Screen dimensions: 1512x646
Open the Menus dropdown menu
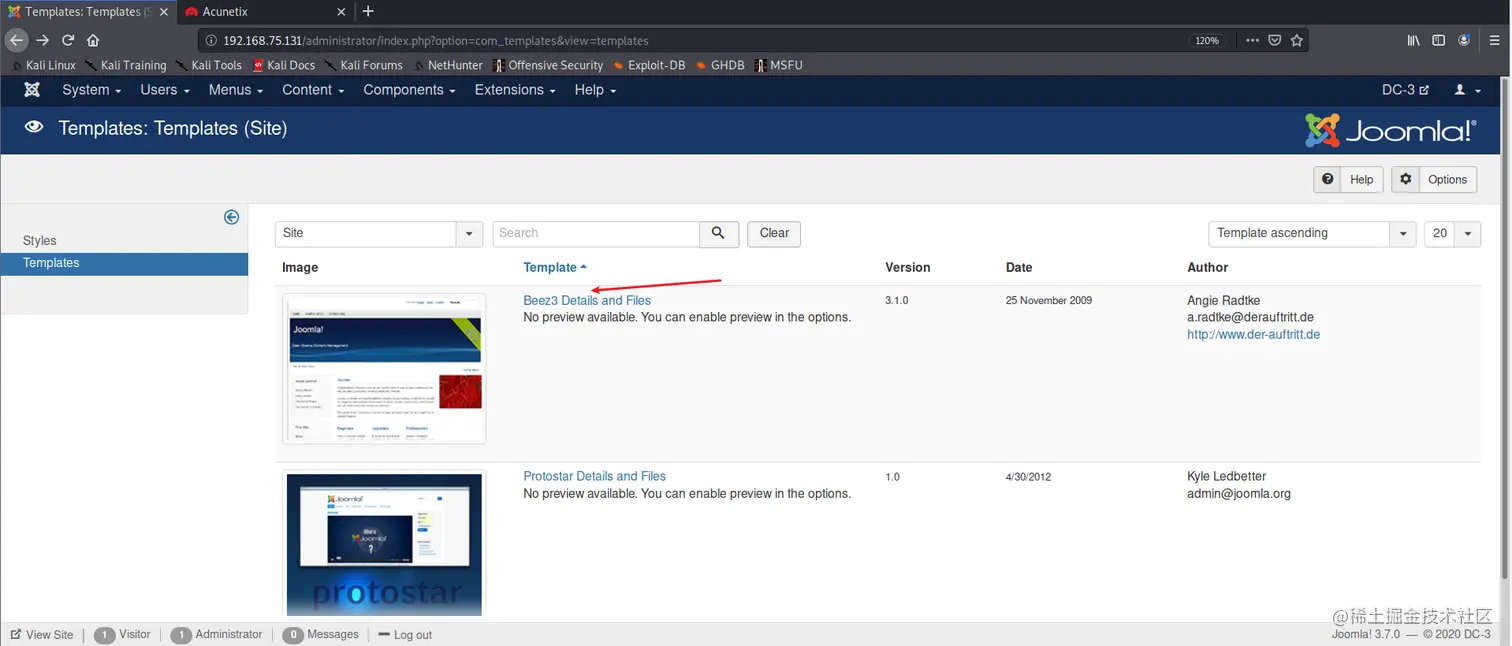coord(236,90)
